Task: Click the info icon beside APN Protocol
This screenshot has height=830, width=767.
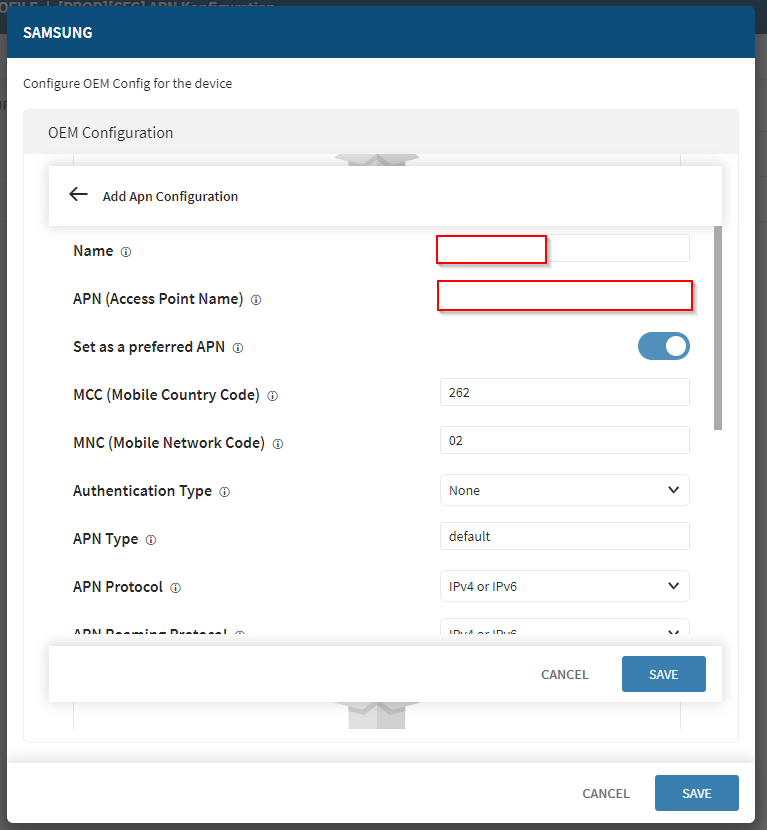Action: point(175,588)
